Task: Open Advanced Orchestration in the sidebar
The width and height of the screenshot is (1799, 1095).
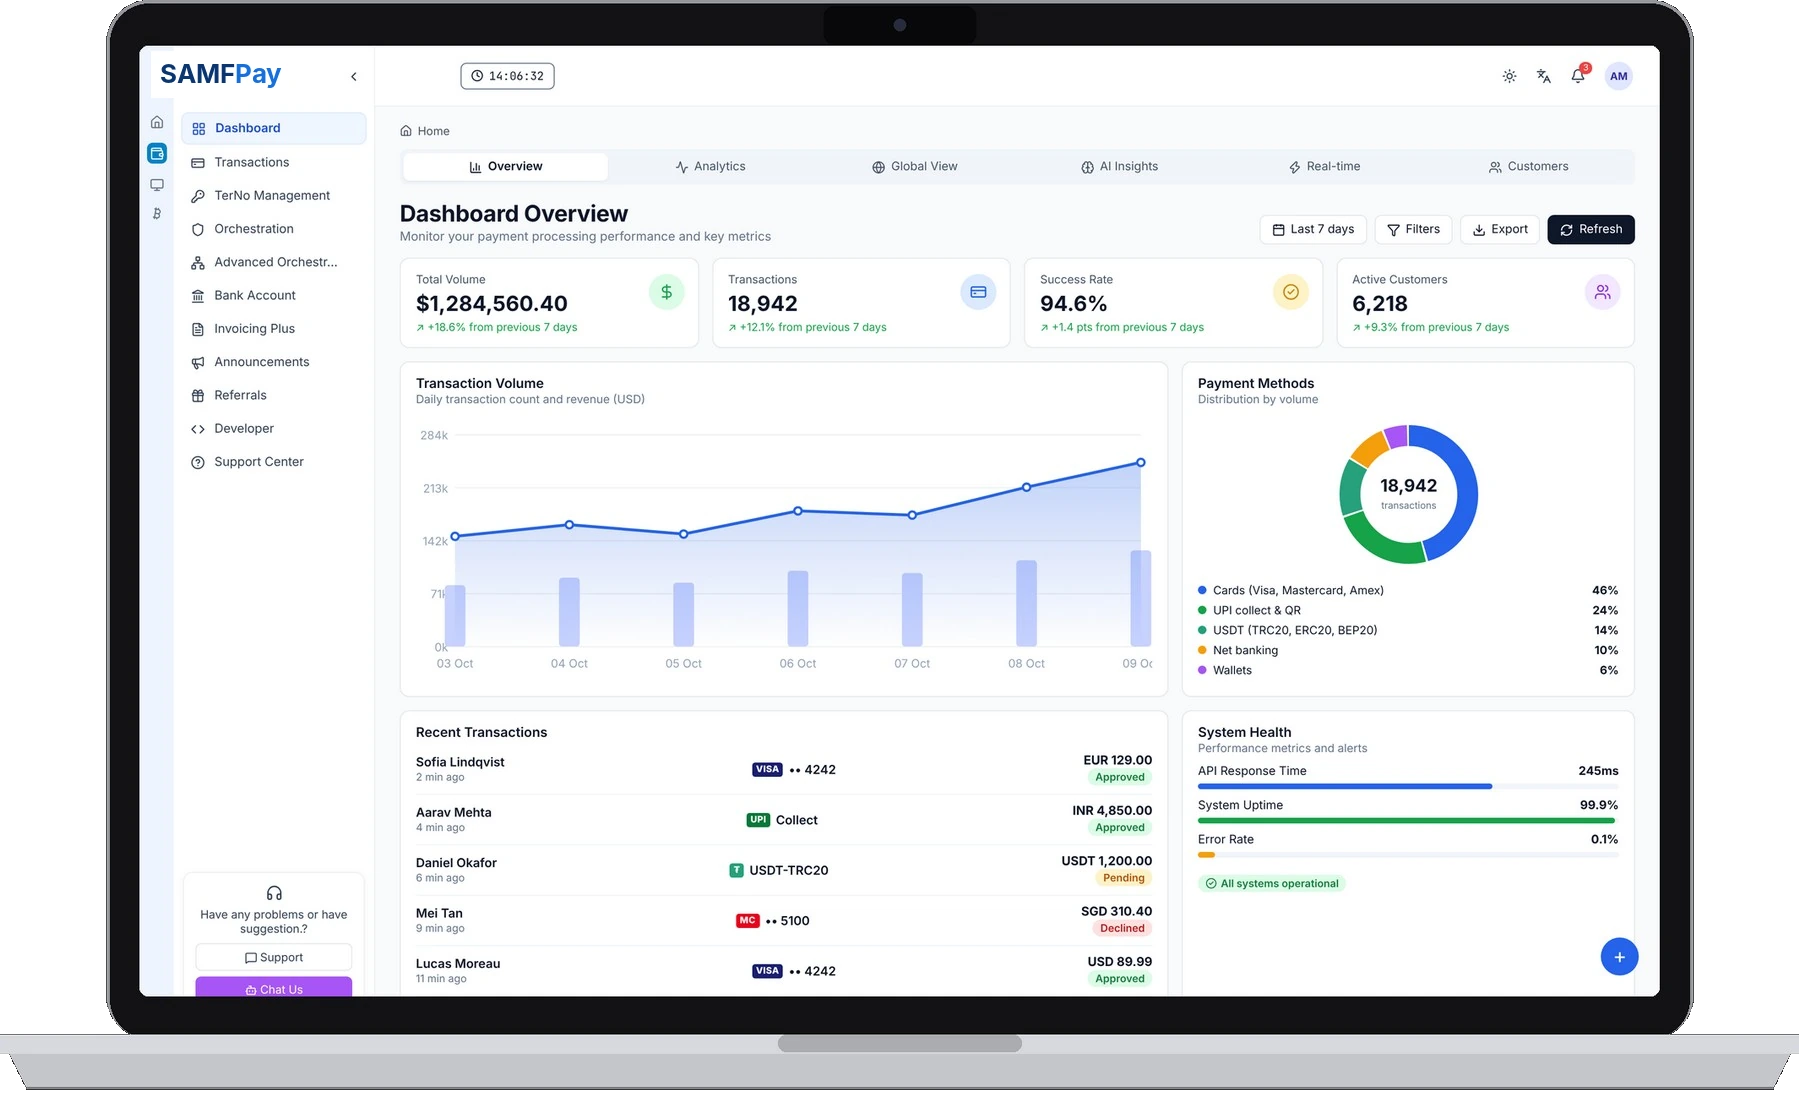Action: tap(274, 262)
